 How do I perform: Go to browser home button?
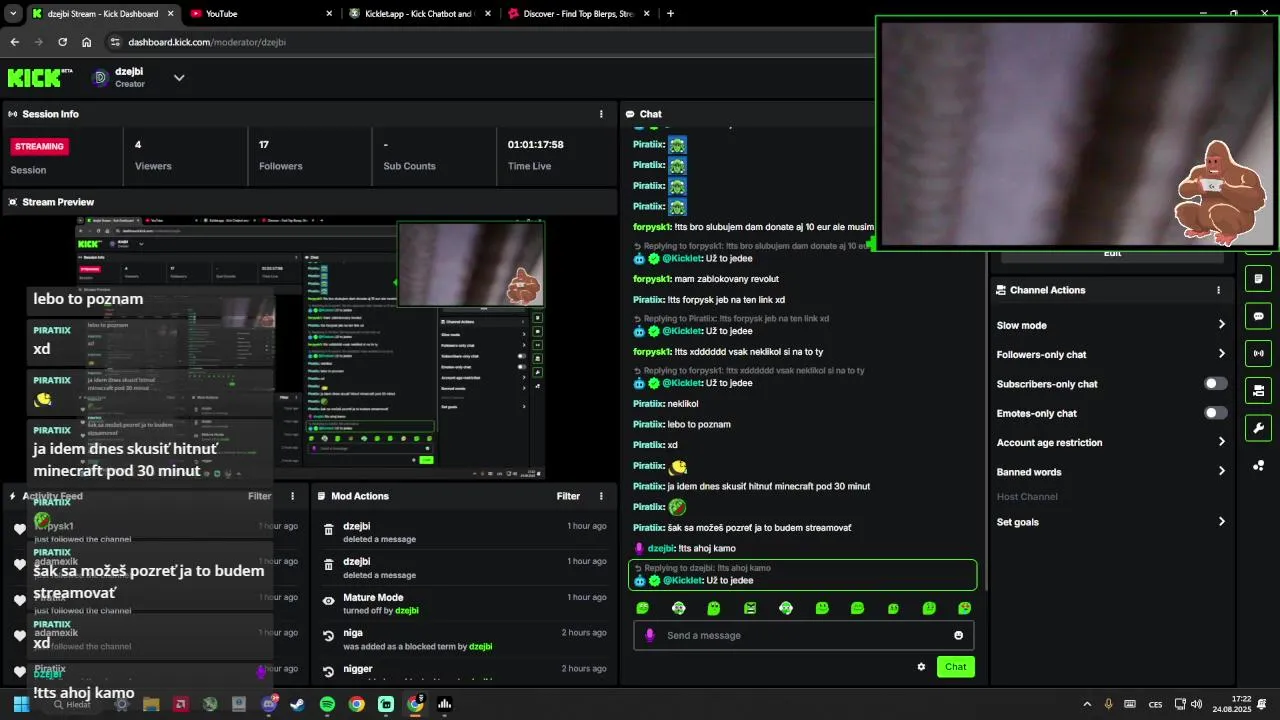pyautogui.click(x=87, y=42)
